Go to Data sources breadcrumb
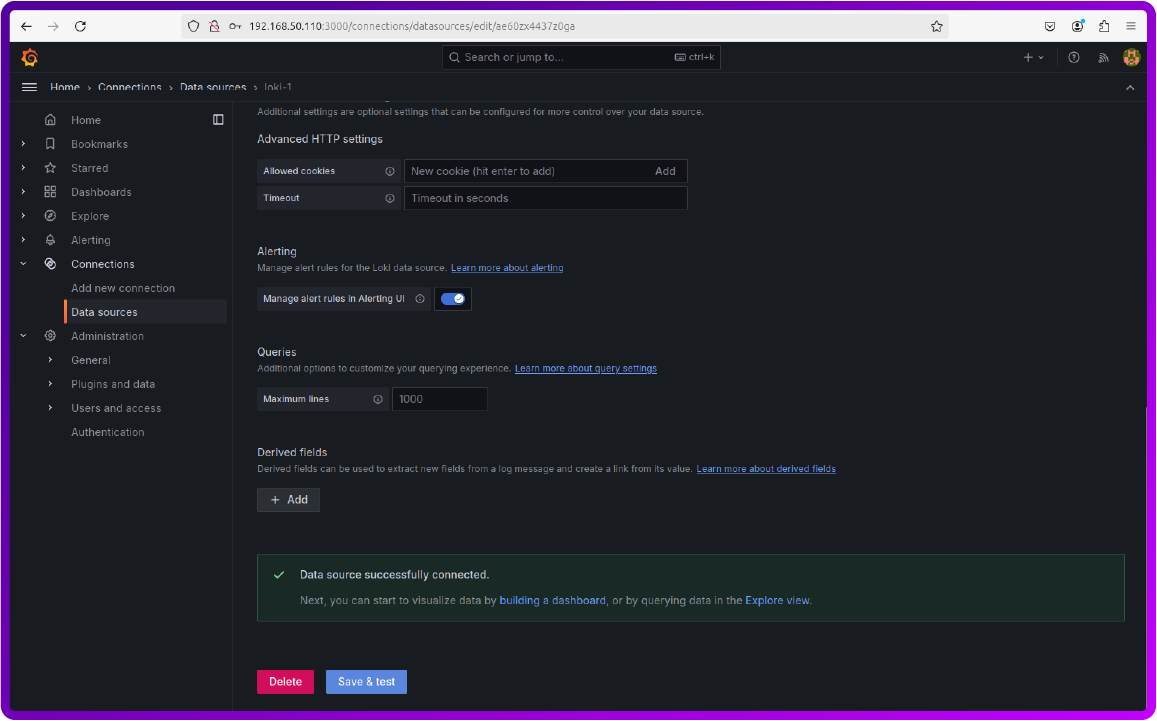Viewport: 1157px width, 721px height. click(213, 87)
